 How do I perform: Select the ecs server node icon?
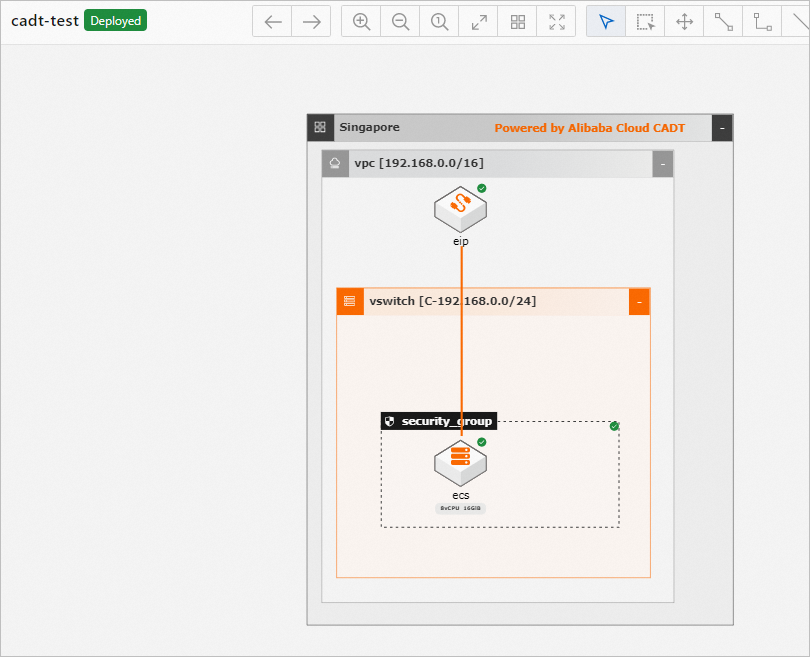460,463
